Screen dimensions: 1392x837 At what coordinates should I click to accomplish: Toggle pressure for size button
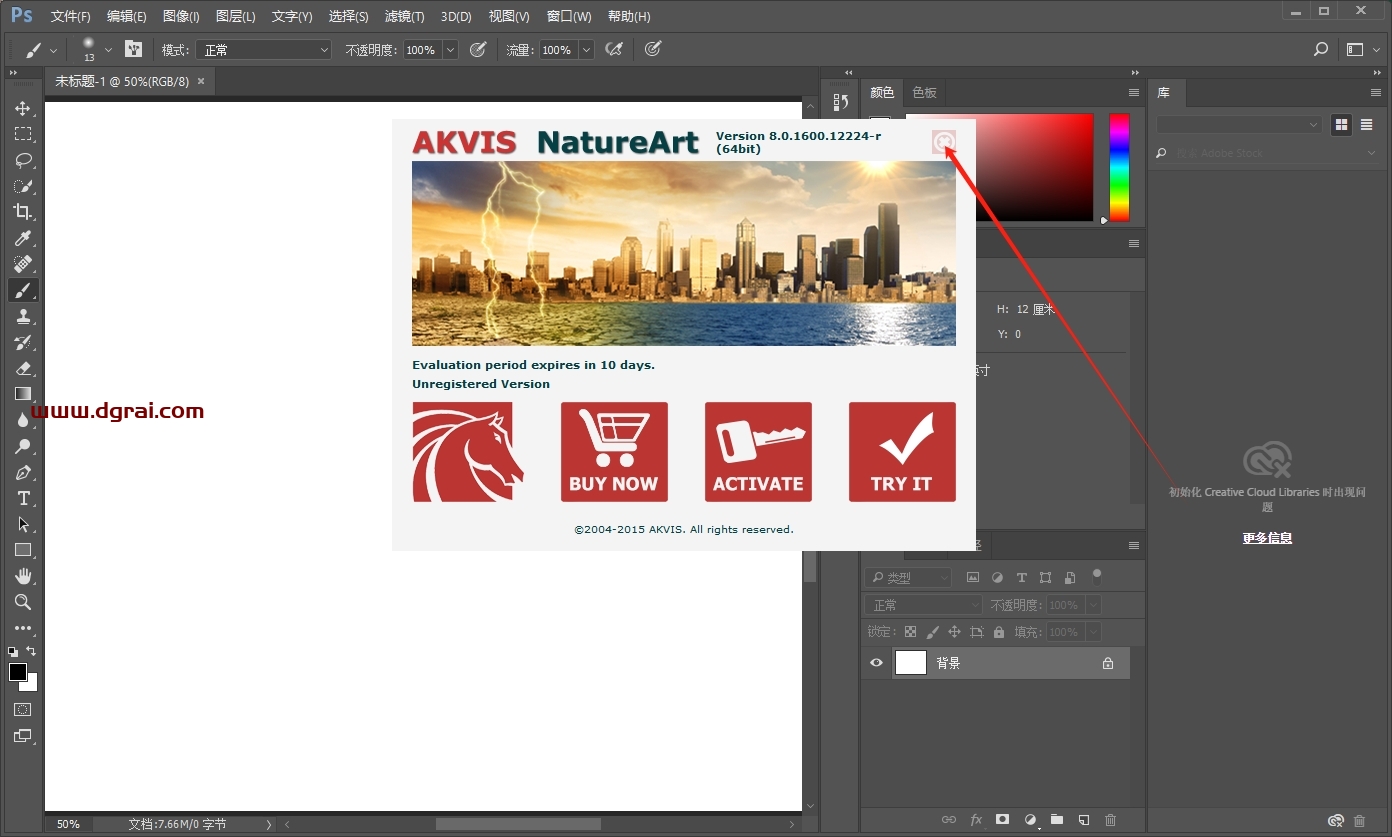click(x=653, y=49)
